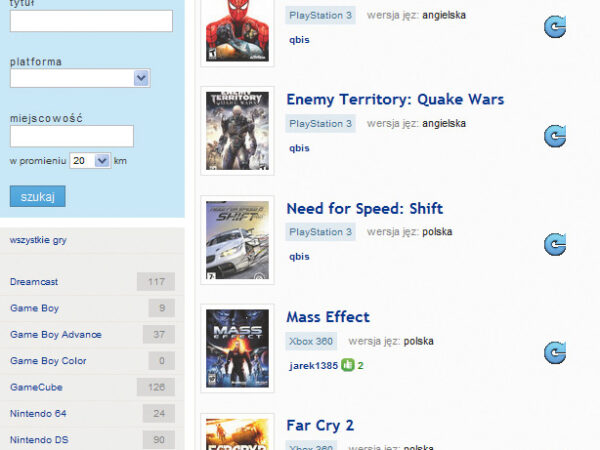Open the Enemy Territory: Quake Wars title link
600x450 pixels.
tap(395, 100)
